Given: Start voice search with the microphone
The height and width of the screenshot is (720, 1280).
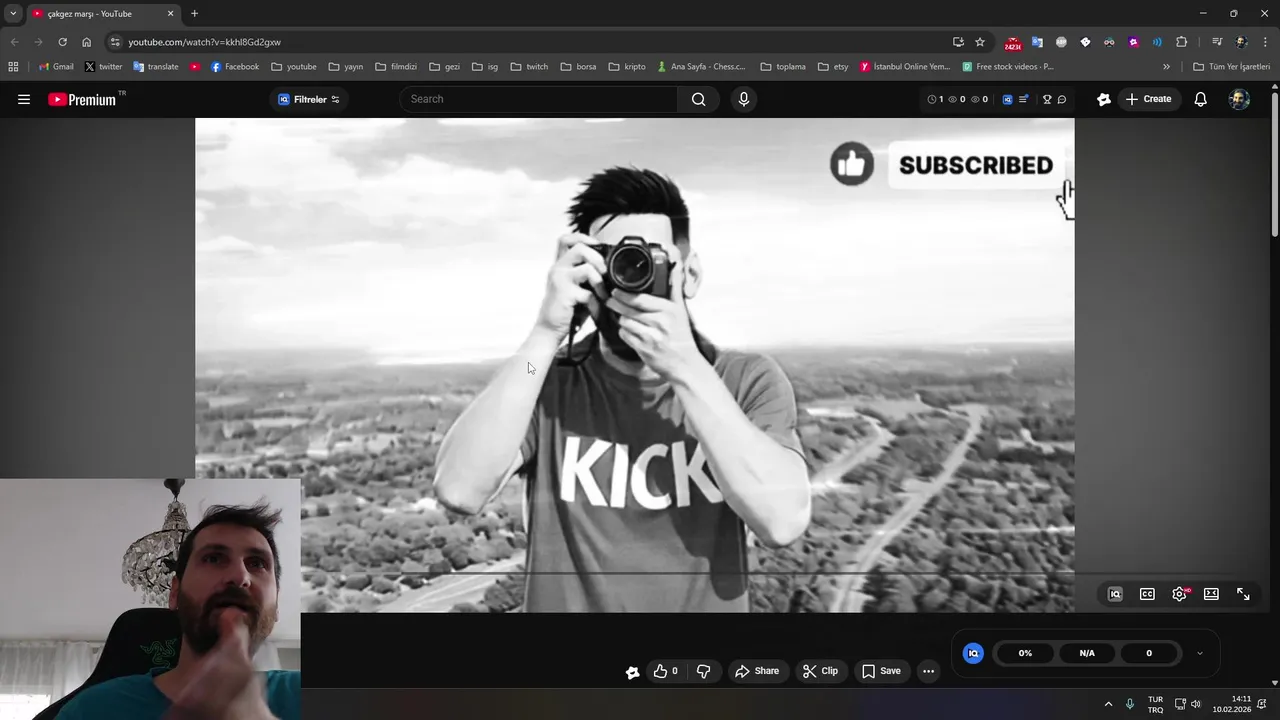Looking at the screenshot, I should coord(743,99).
